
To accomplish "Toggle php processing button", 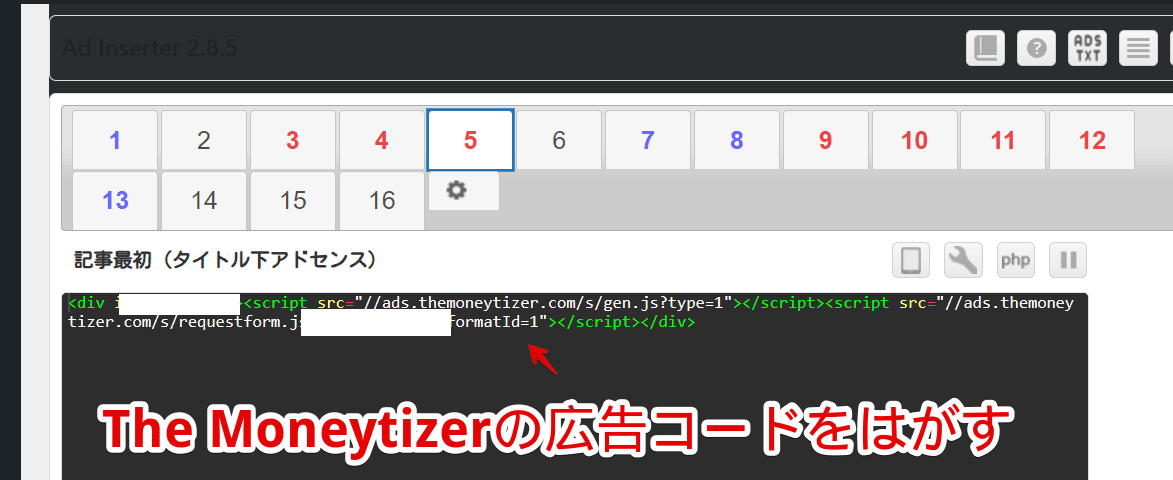I will pos(1015,260).
